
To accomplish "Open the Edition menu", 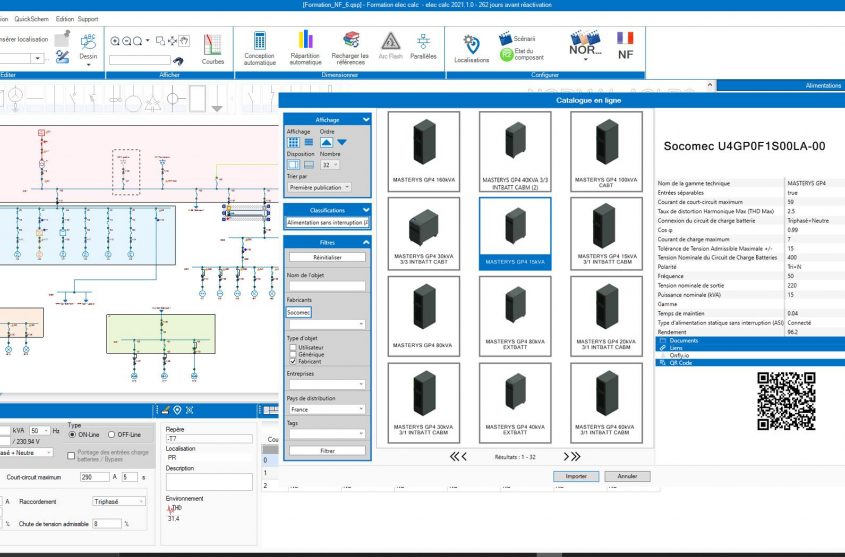I will [65, 19].
